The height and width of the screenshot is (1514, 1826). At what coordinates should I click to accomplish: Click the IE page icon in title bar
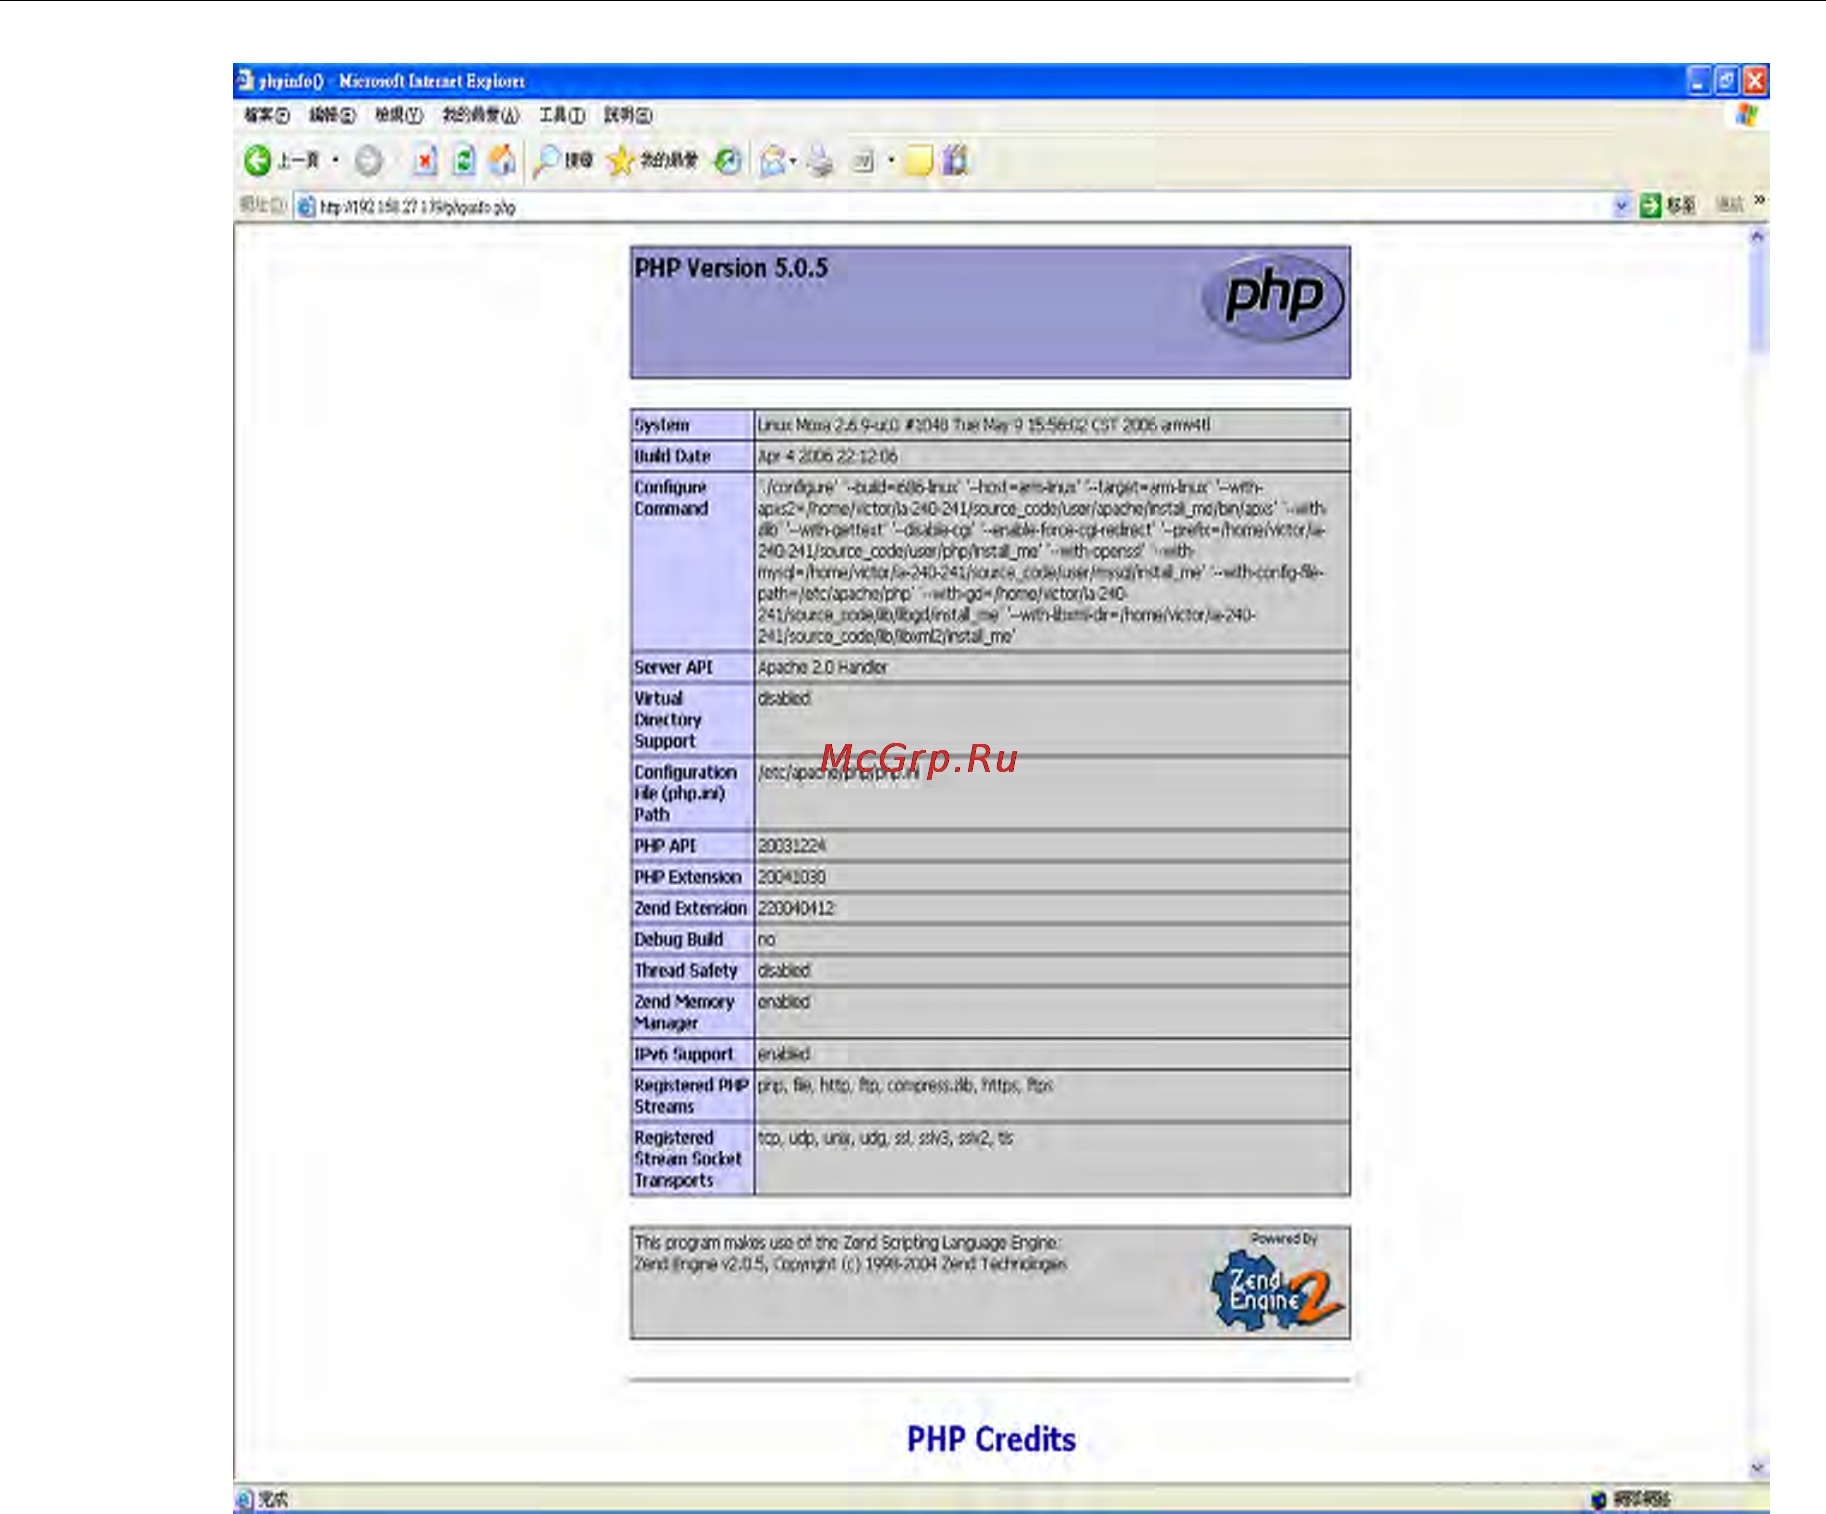(x=246, y=79)
